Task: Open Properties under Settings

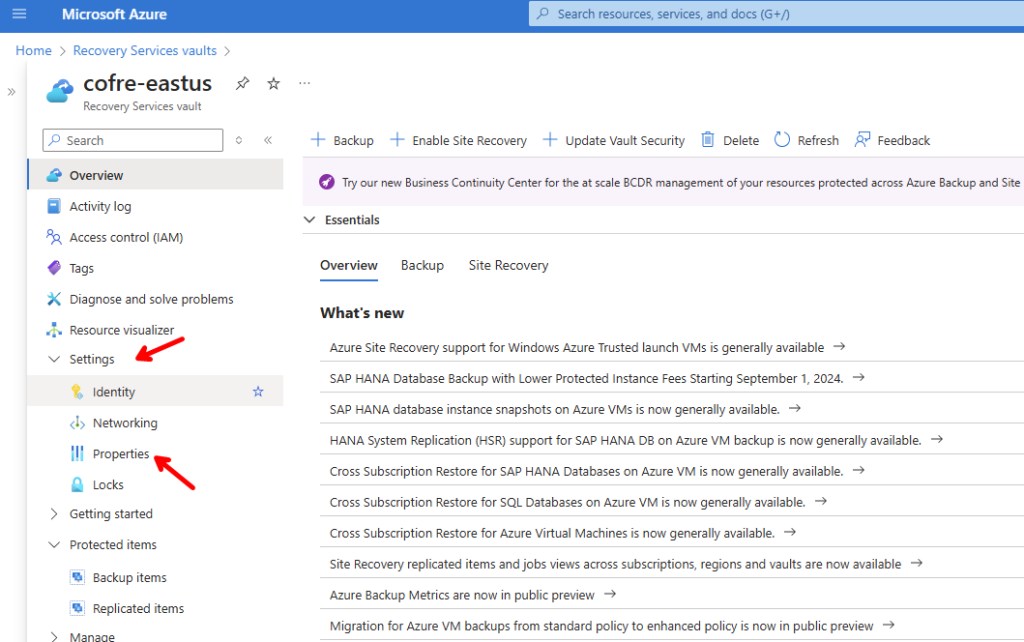Action: [120, 454]
